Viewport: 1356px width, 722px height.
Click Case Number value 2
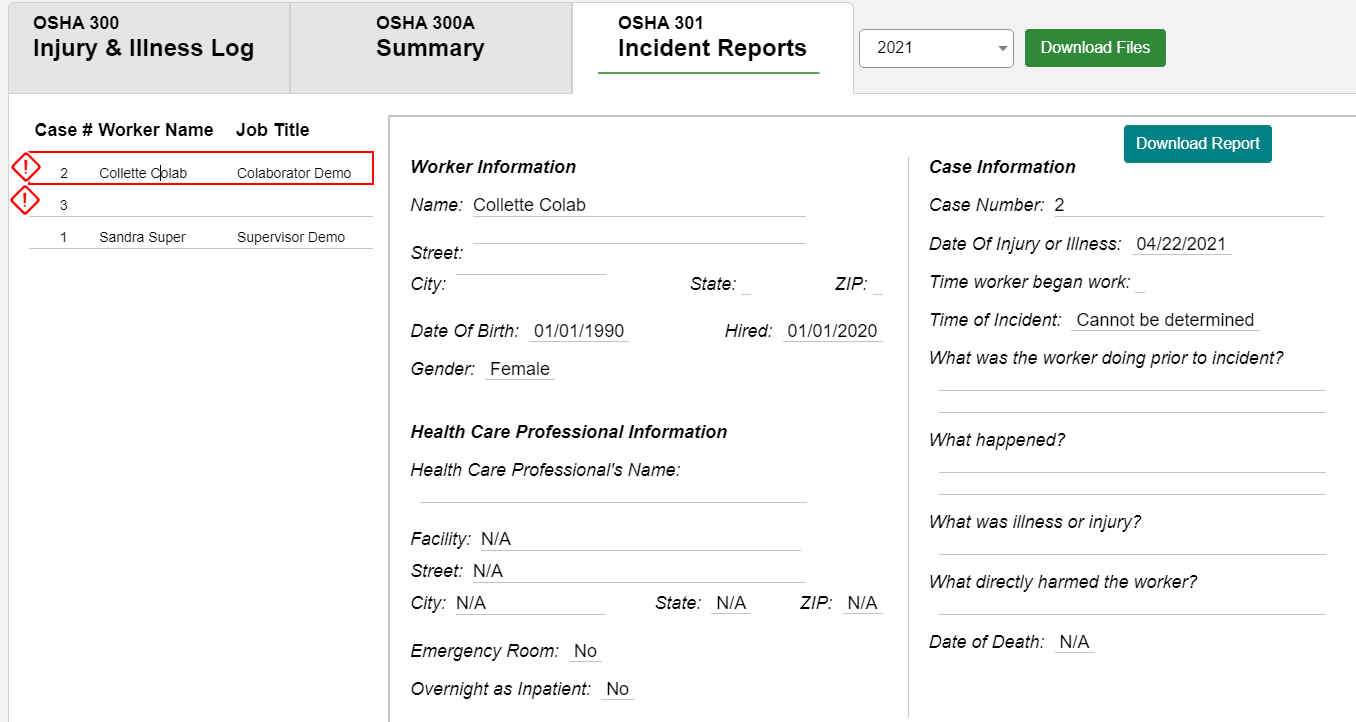pos(1189,205)
